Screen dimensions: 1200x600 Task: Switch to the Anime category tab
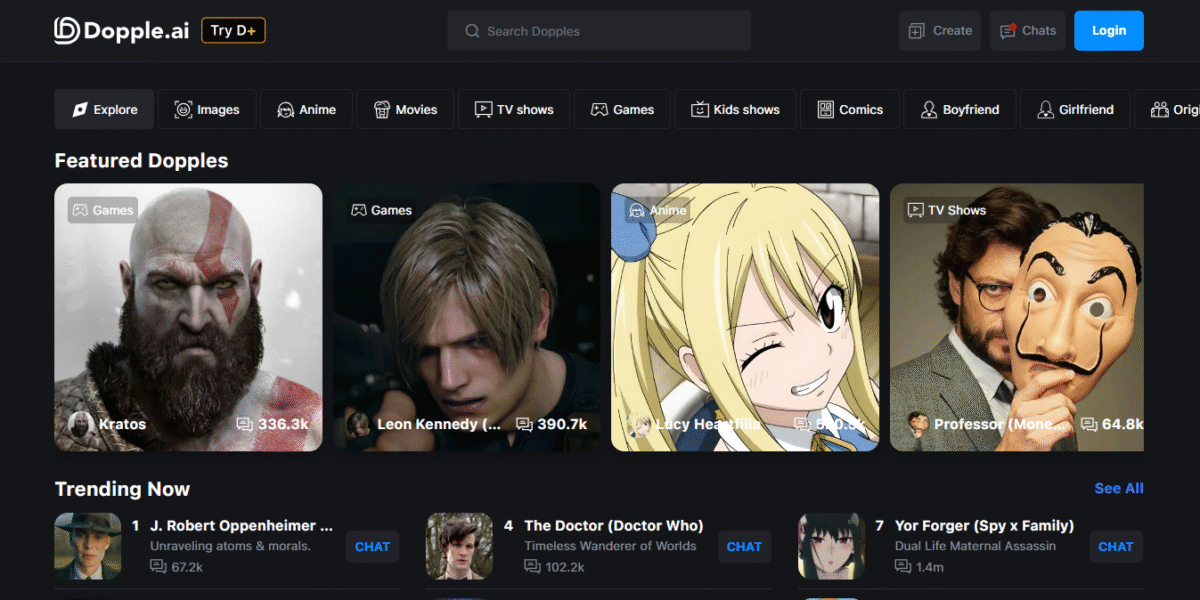306,110
